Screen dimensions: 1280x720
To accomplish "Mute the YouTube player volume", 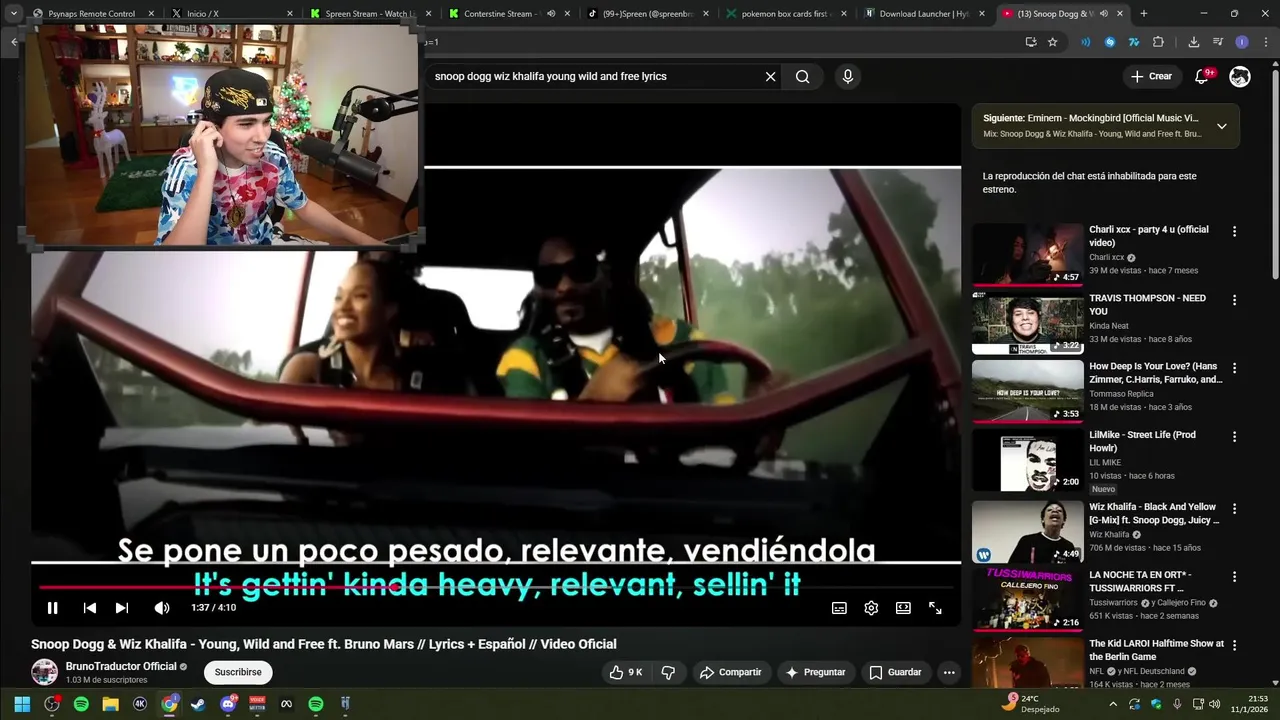I will tap(162, 608).
